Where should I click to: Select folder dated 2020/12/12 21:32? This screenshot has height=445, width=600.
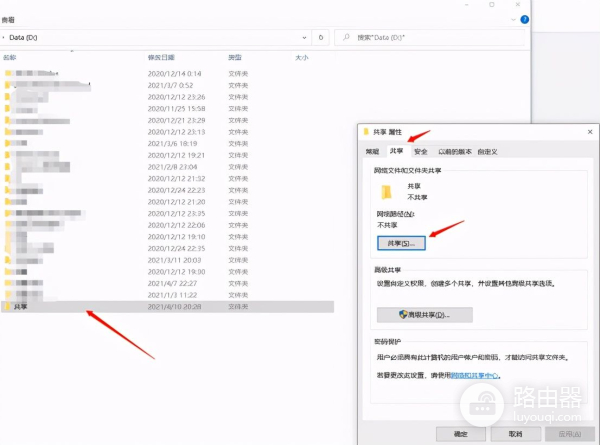(167, 179)
